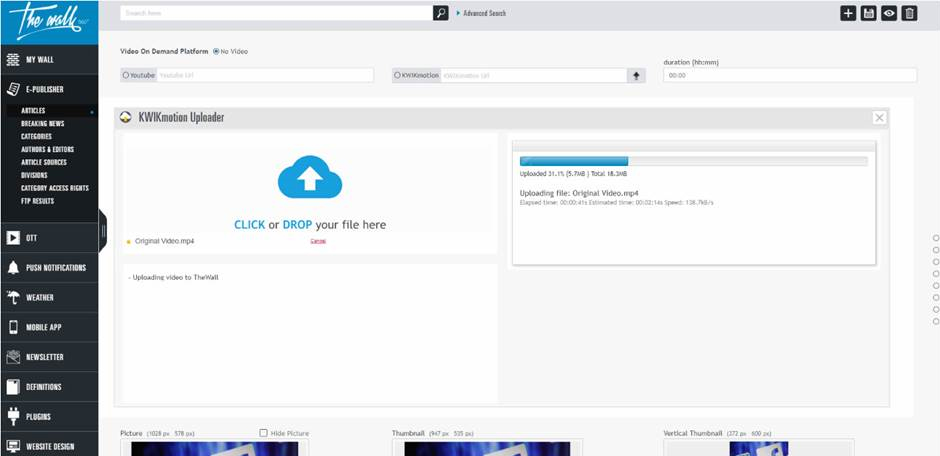Open the OTT menu
940x456 pixels.
tap(49, 238)
